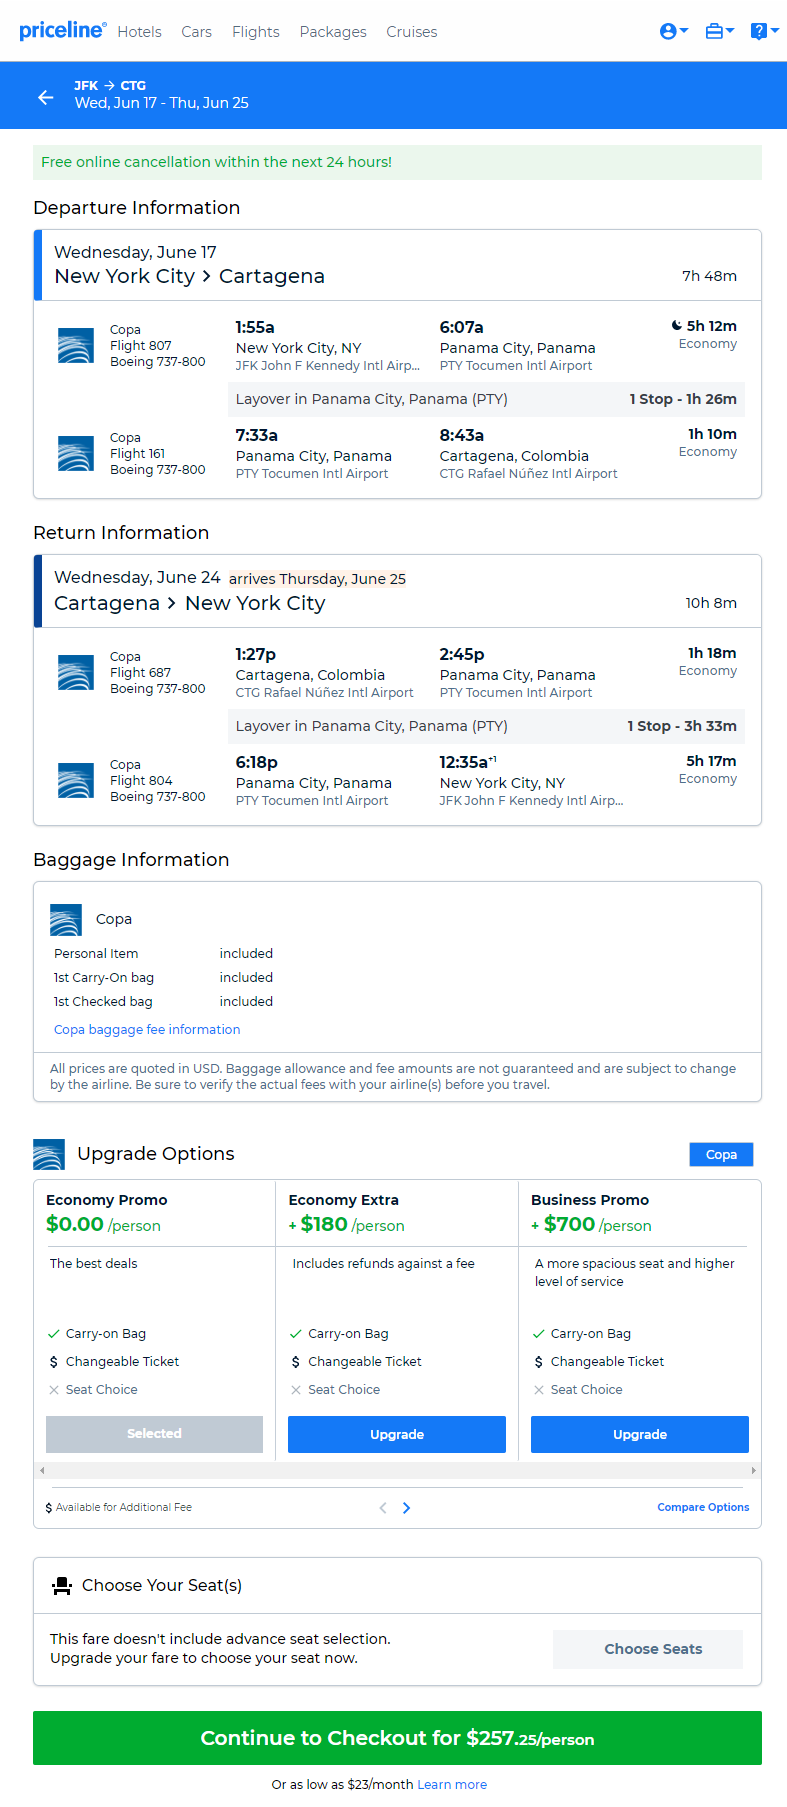Viewport: 787px width, 1807px height.
Task: Select the Copa airline tab button
Action: (x=721, y=1154)
